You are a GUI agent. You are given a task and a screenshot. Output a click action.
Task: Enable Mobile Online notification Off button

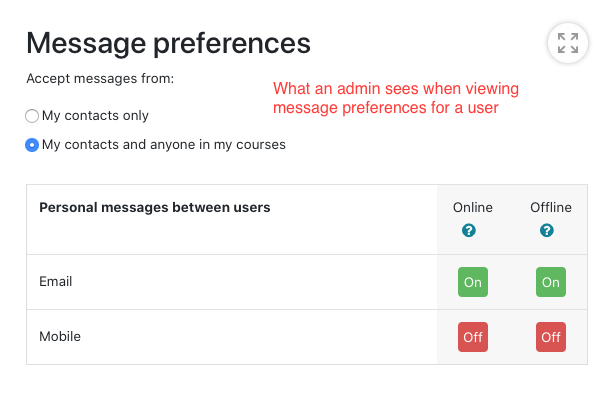(473, 337)
